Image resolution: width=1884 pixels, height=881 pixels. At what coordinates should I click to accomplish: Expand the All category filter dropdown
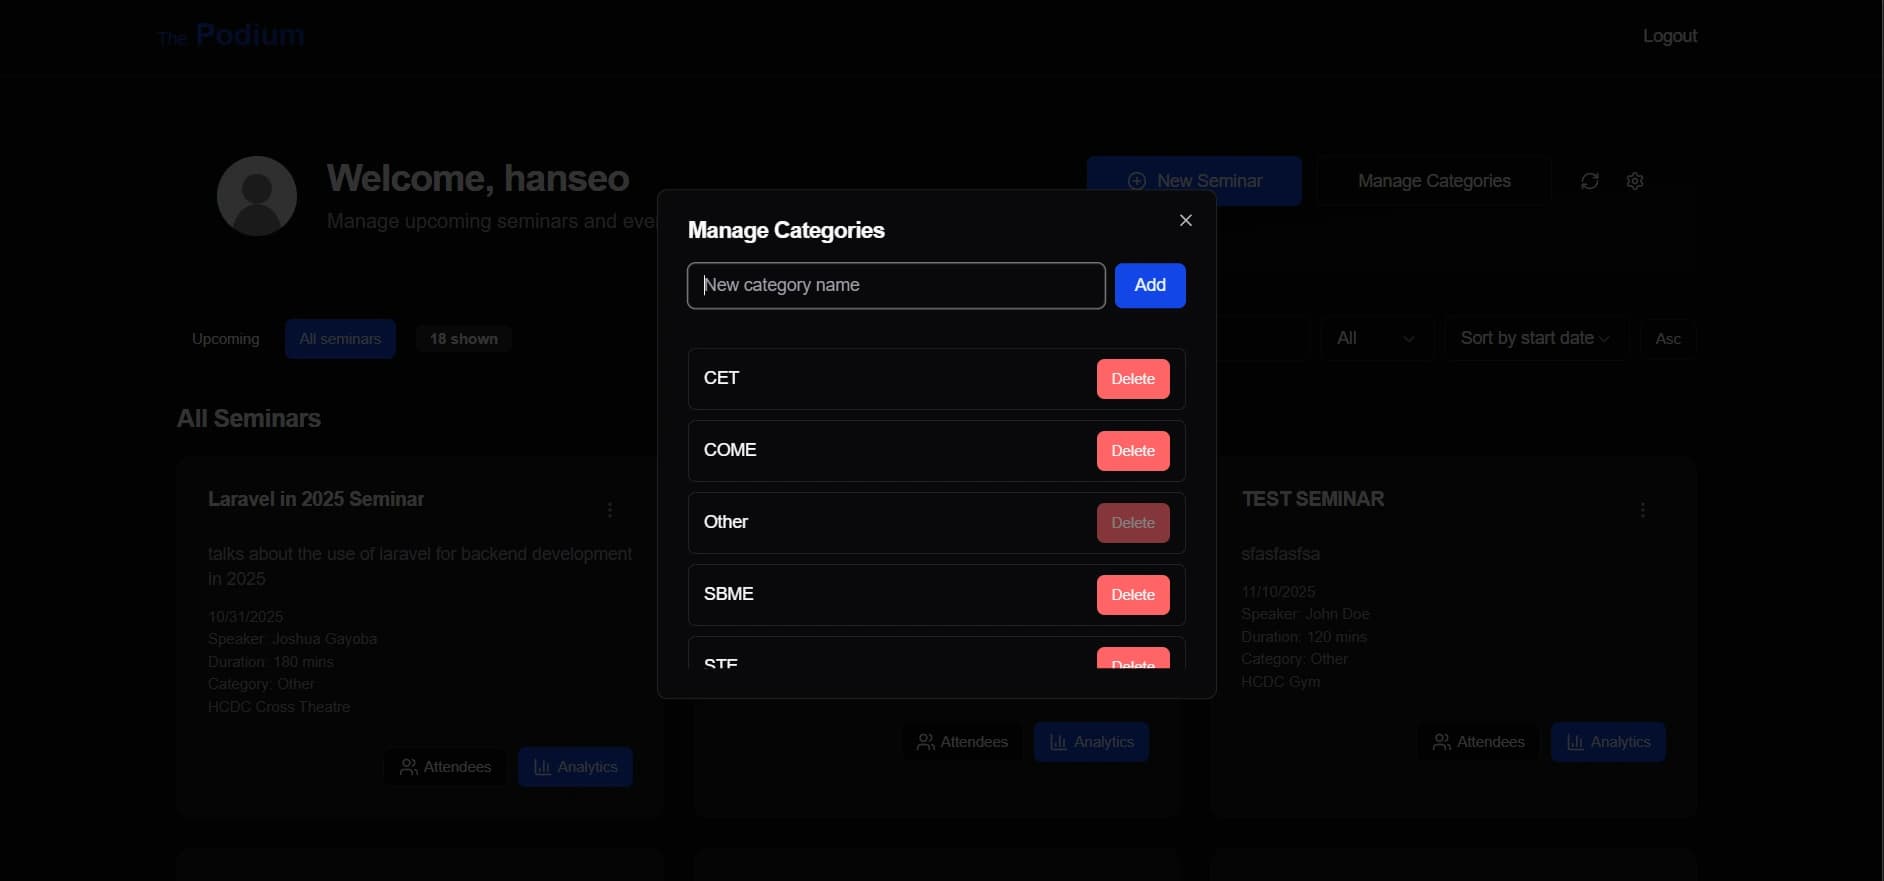tap(1376, 339)
